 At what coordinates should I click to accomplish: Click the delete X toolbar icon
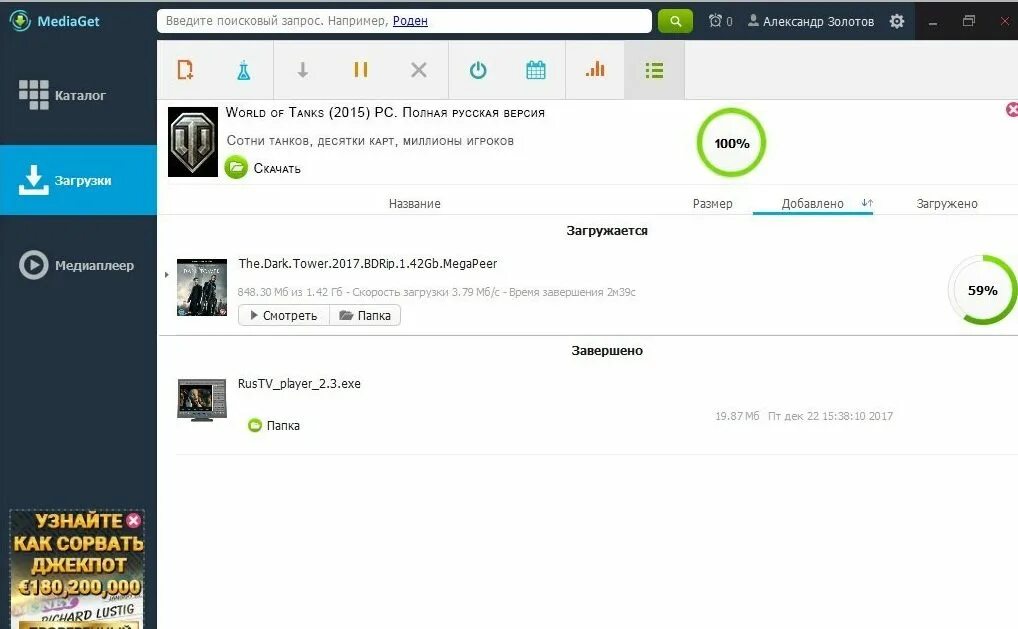pyautogui.click(x=419, y=69)
